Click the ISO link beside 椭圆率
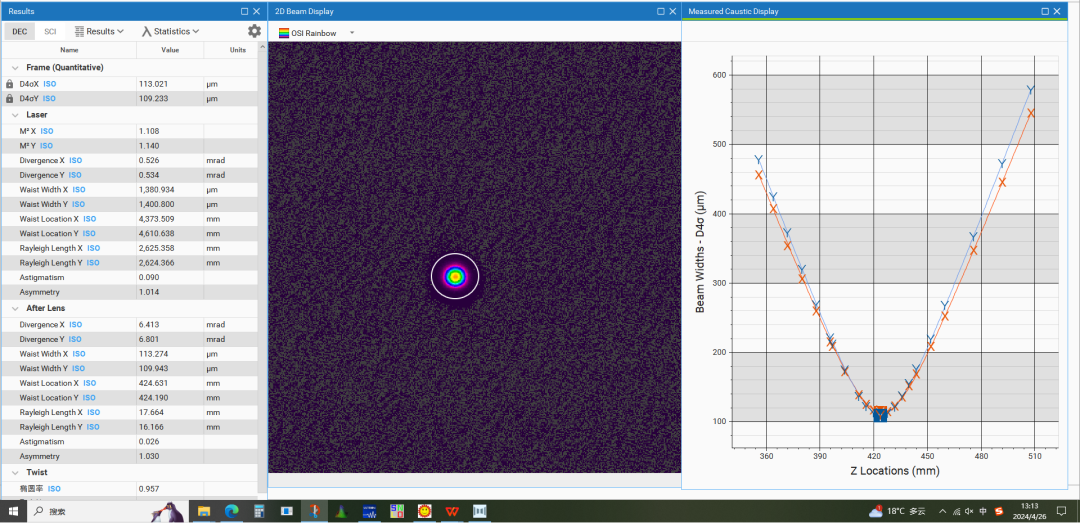1080x523 pixels. coord(54,489)
